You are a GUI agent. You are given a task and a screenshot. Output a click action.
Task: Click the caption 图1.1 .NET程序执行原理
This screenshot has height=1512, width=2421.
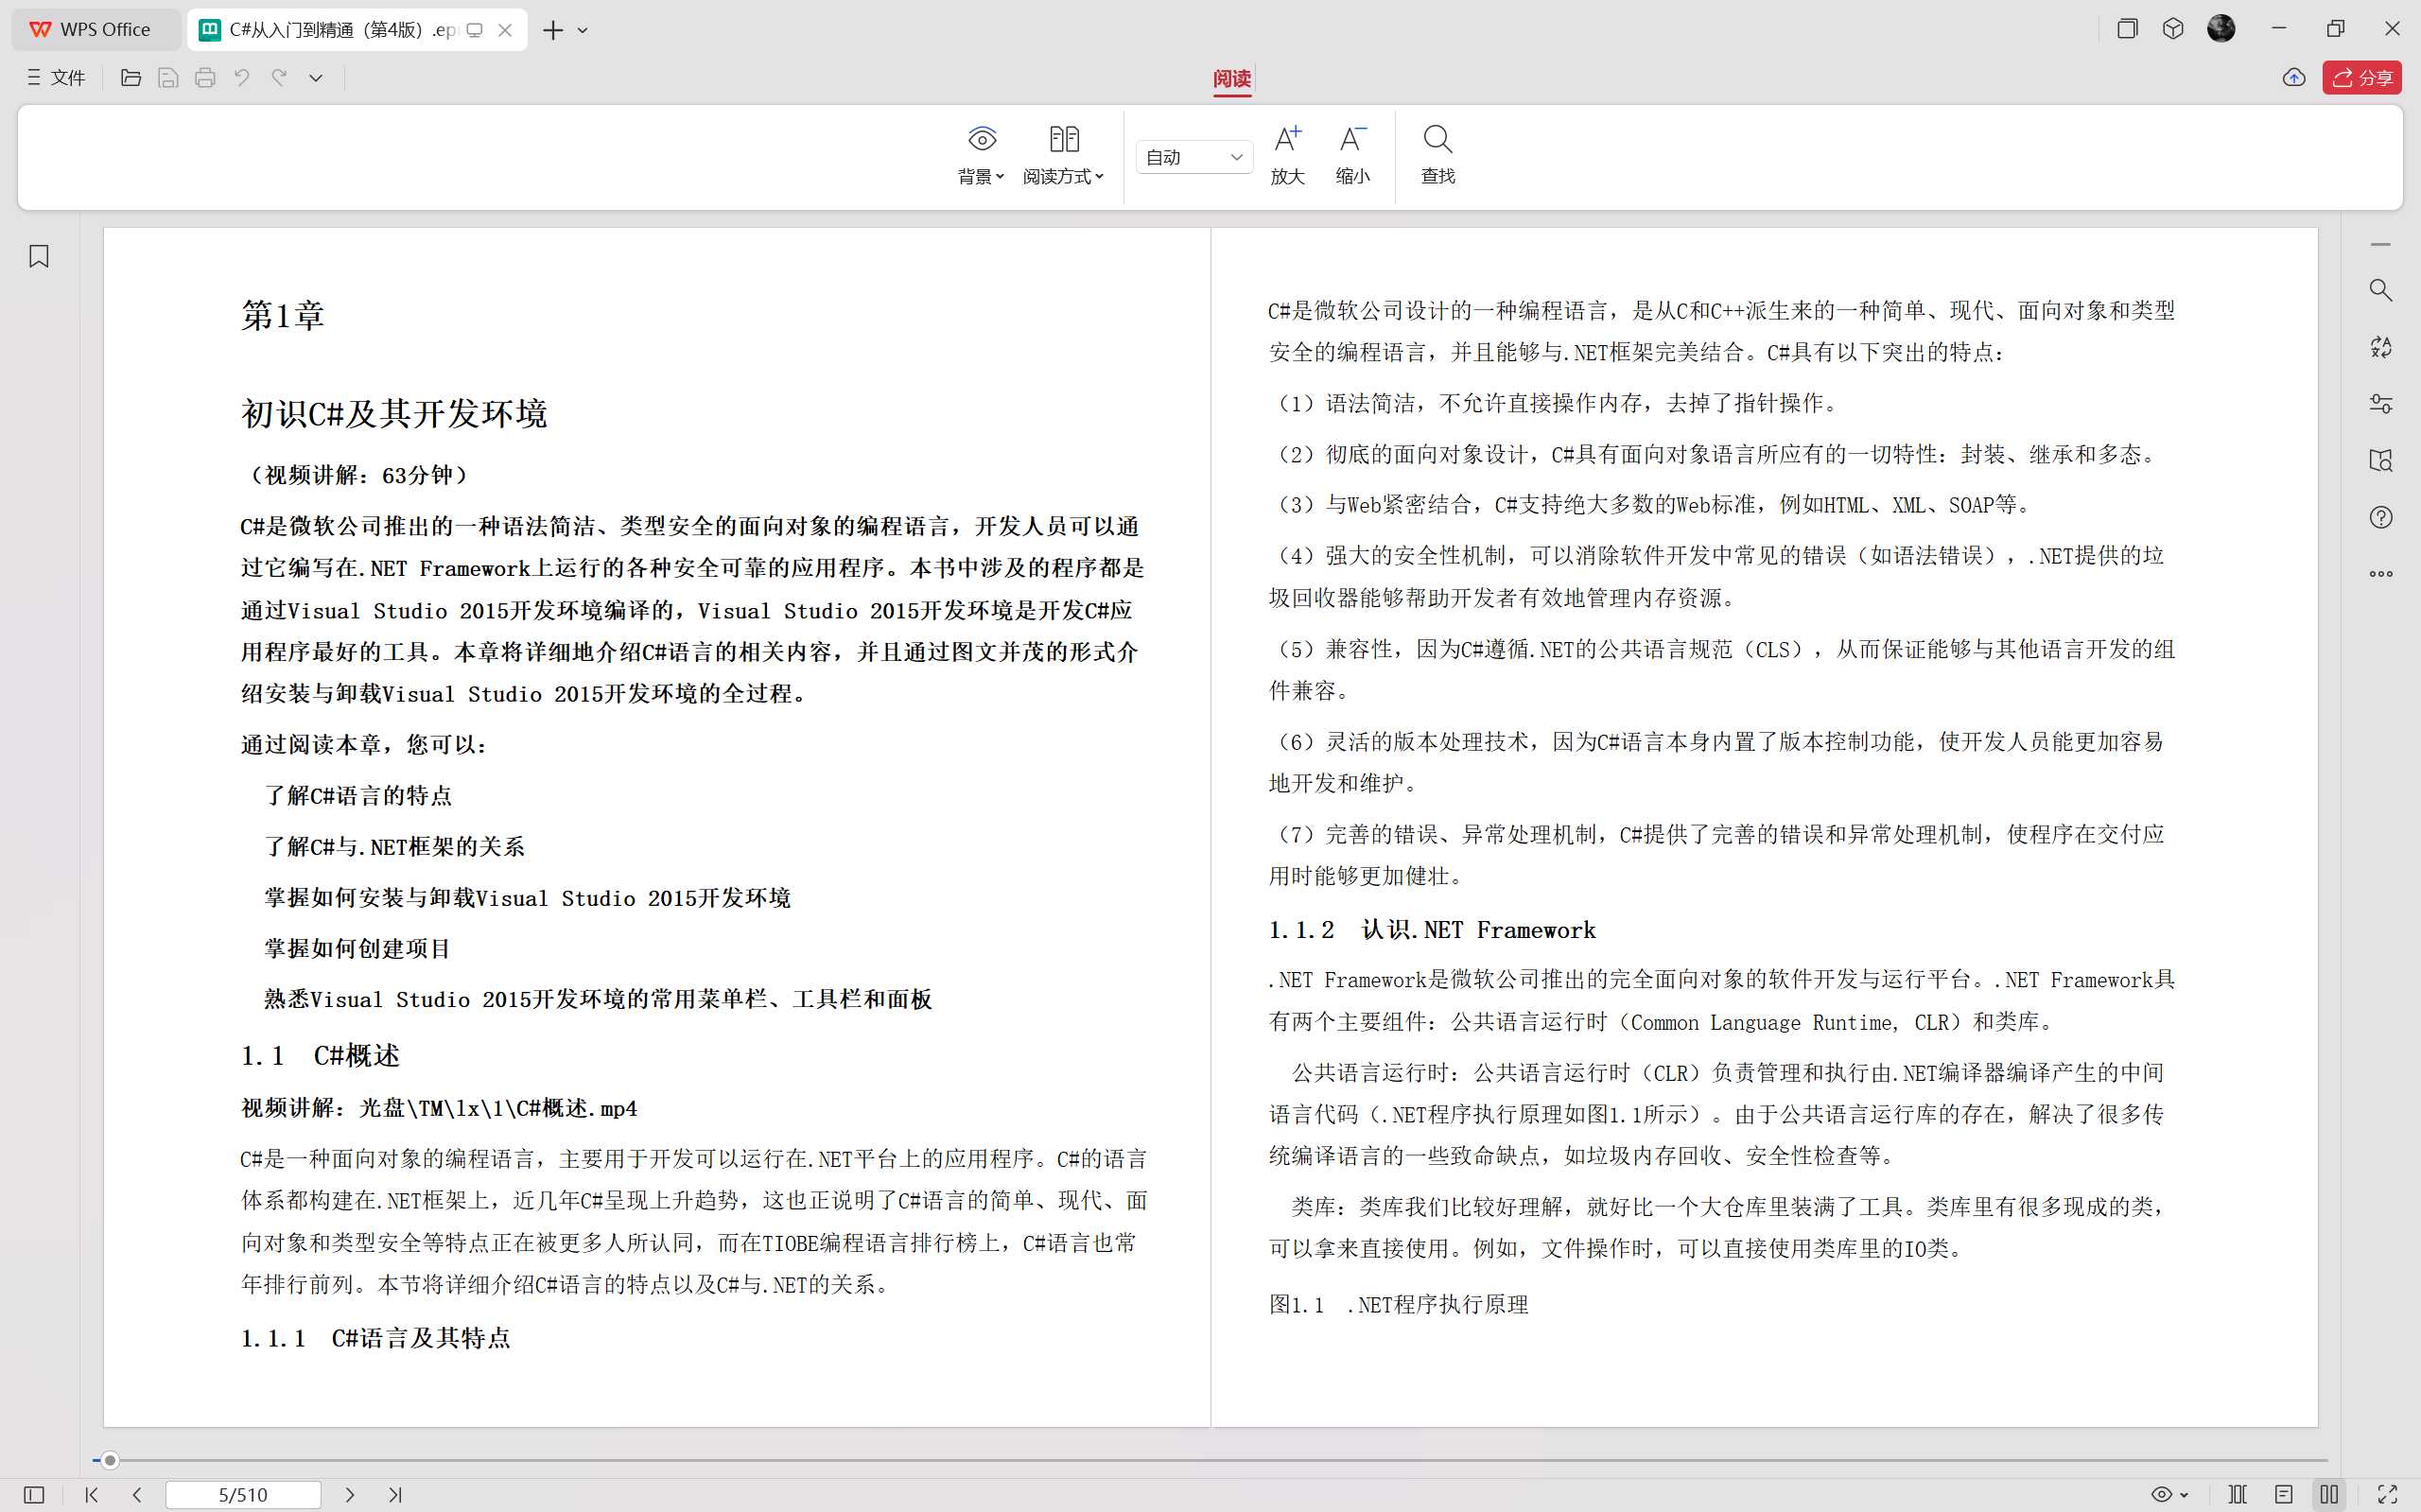[1398, 1304]
